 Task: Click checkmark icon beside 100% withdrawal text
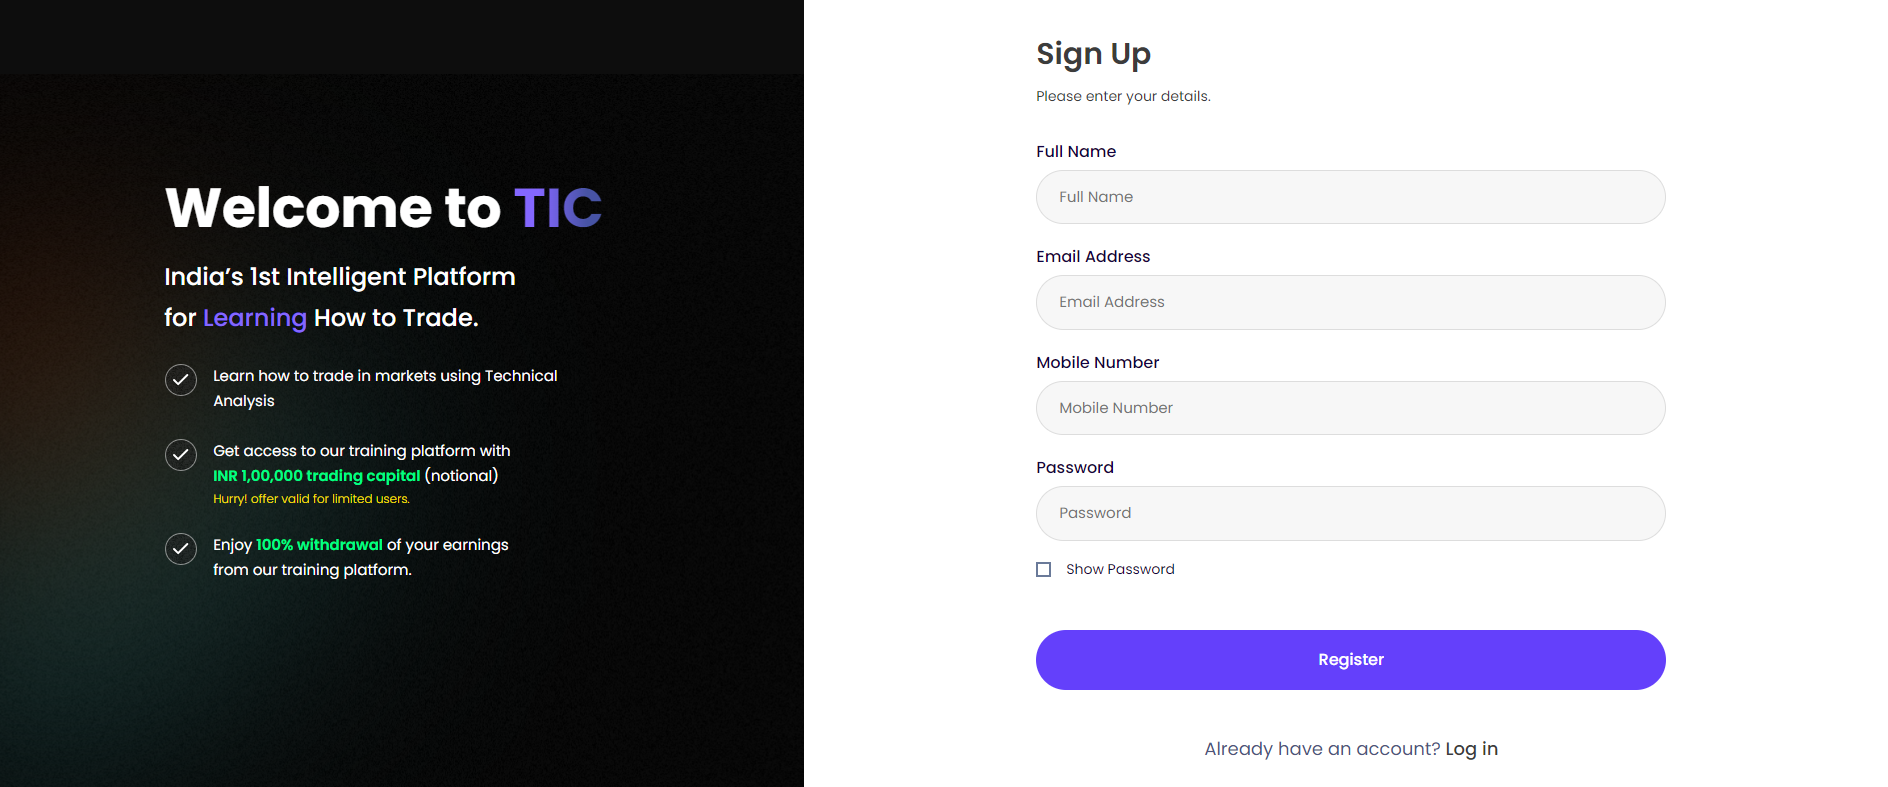181,549
